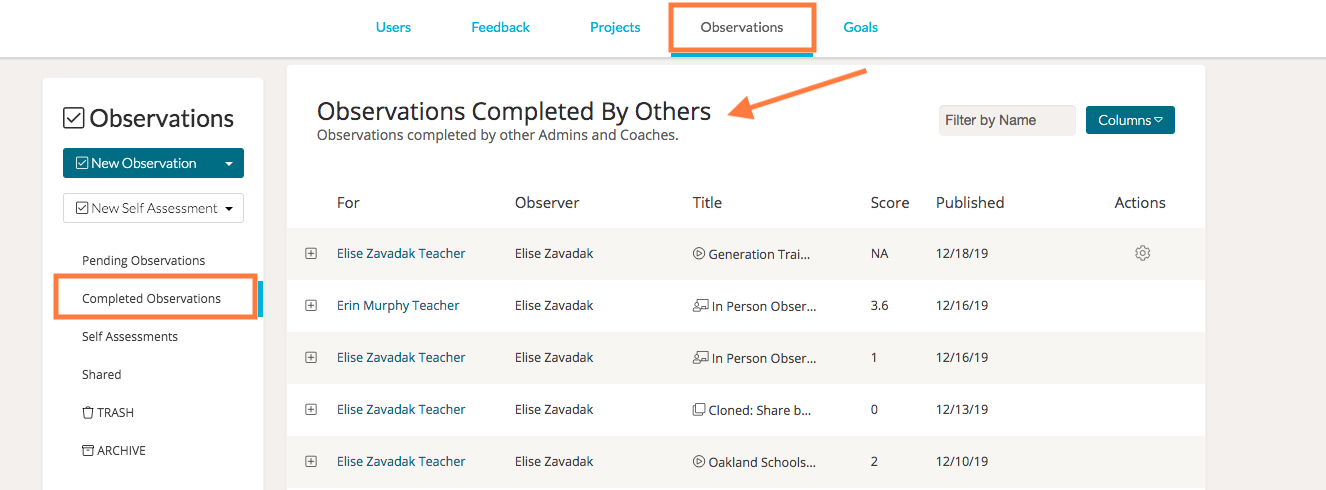Image resolution: width=1326 pixels, height=490 pixels.
Task: Click the in-person icon on Erin Murphy's row
Action: pyautogui.click(x=700, y=306)
